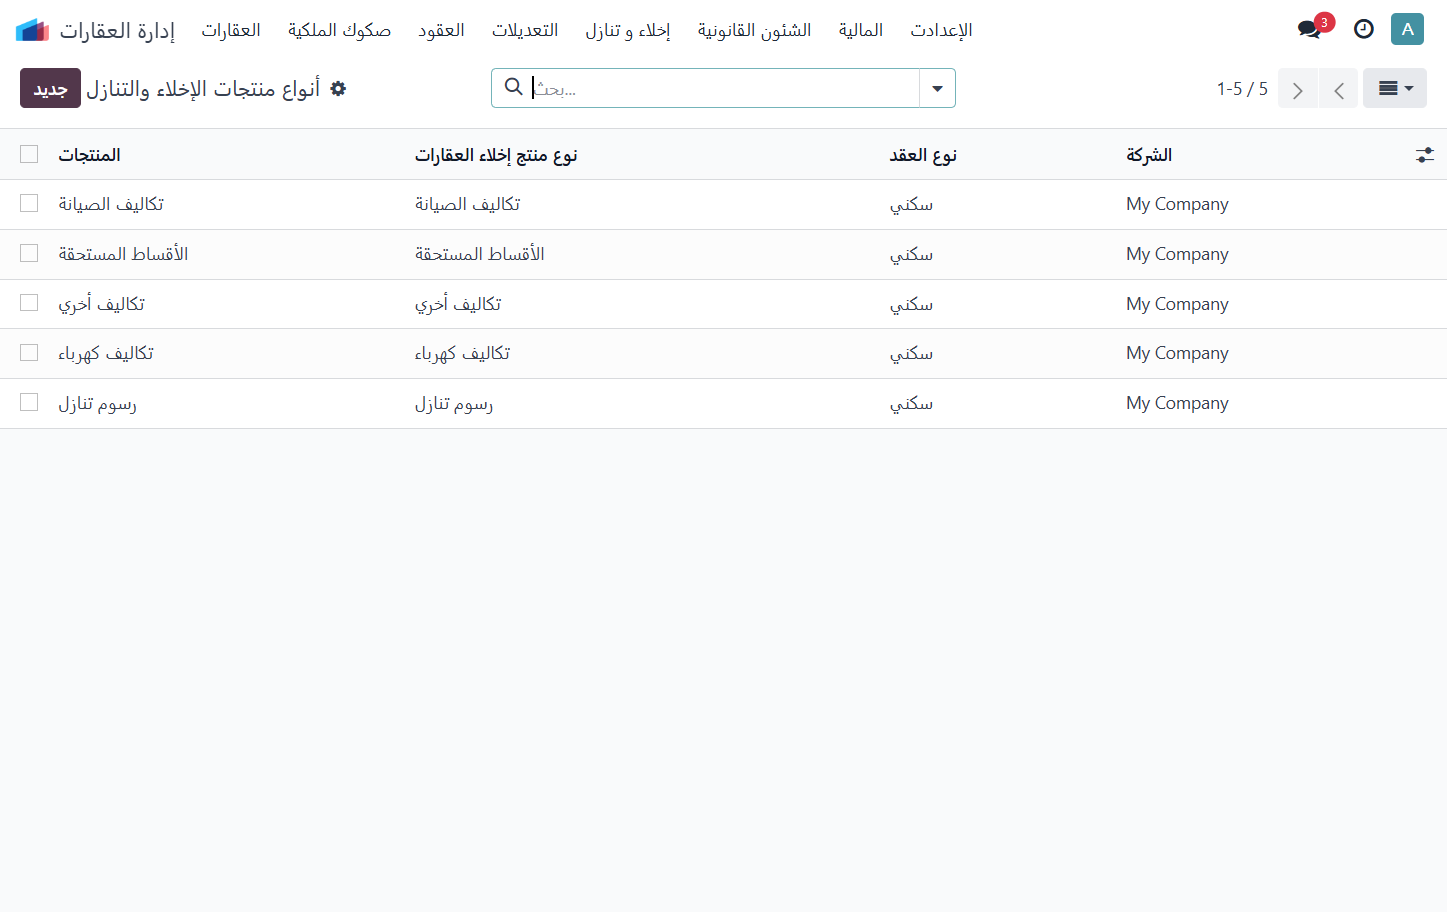The height and width of the screenshot is (912, 1447).
Task: Open the user avatar menu A
Action: tap(1407, 29)
